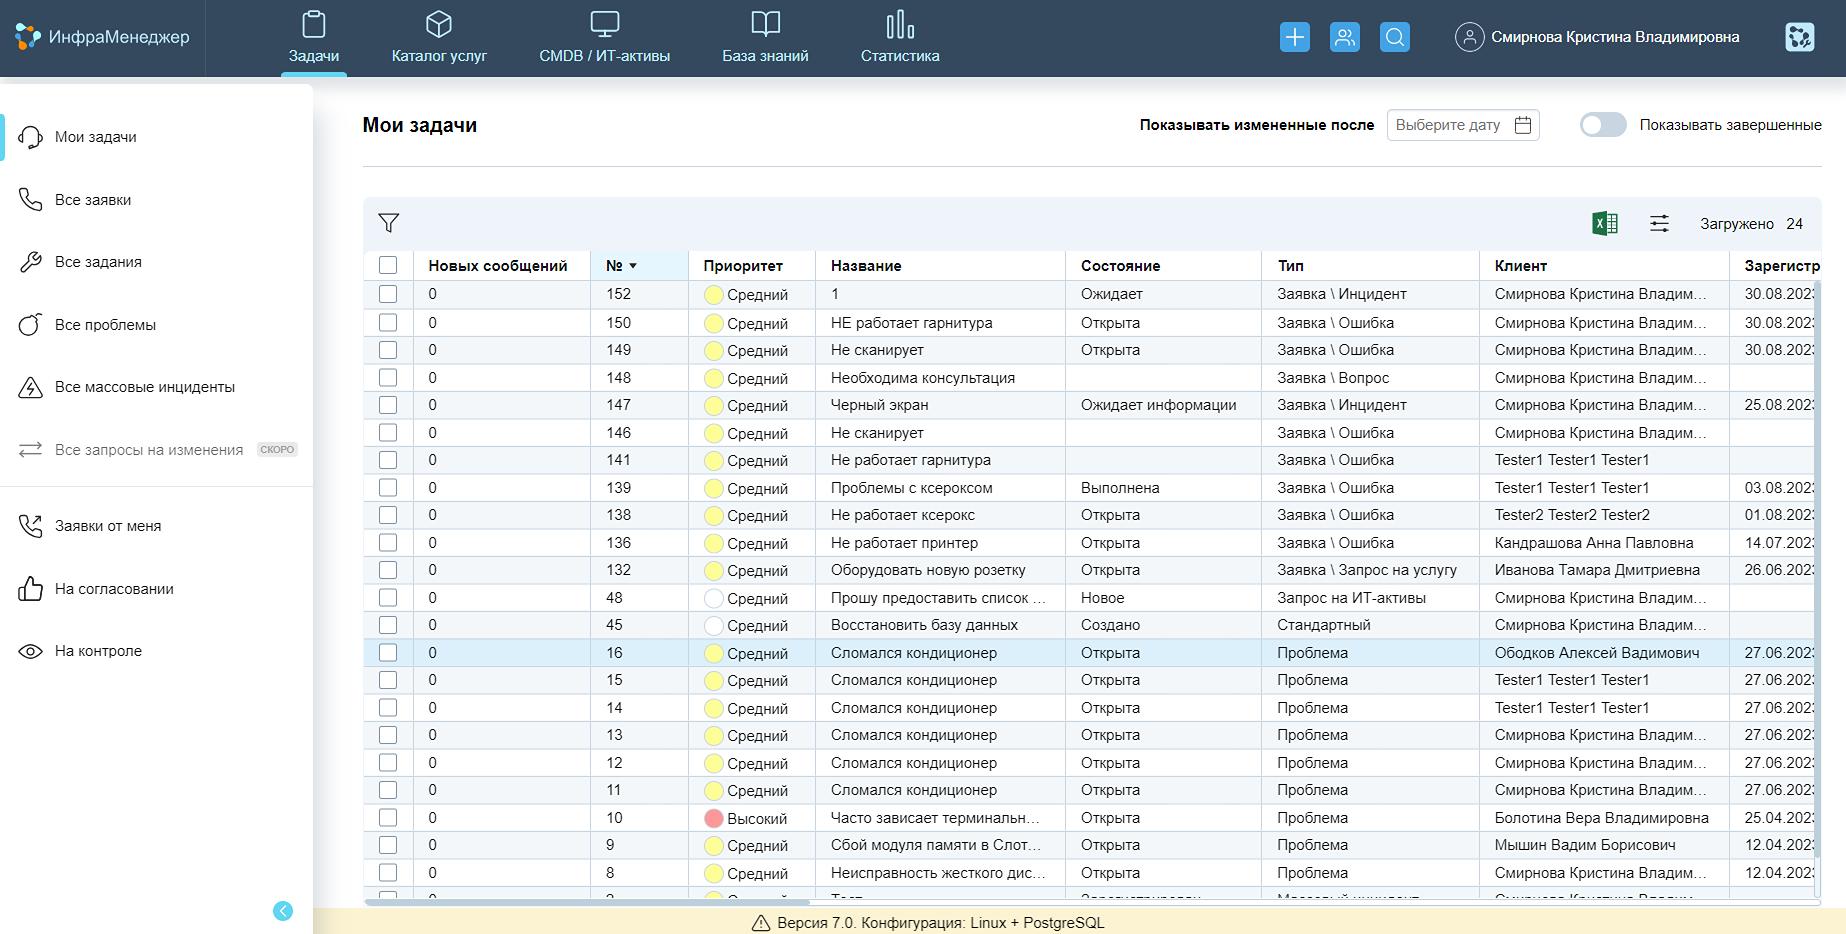Select the Черный экран task row
The width and height of the screenshot is (1846, 934).
point(879,405)
